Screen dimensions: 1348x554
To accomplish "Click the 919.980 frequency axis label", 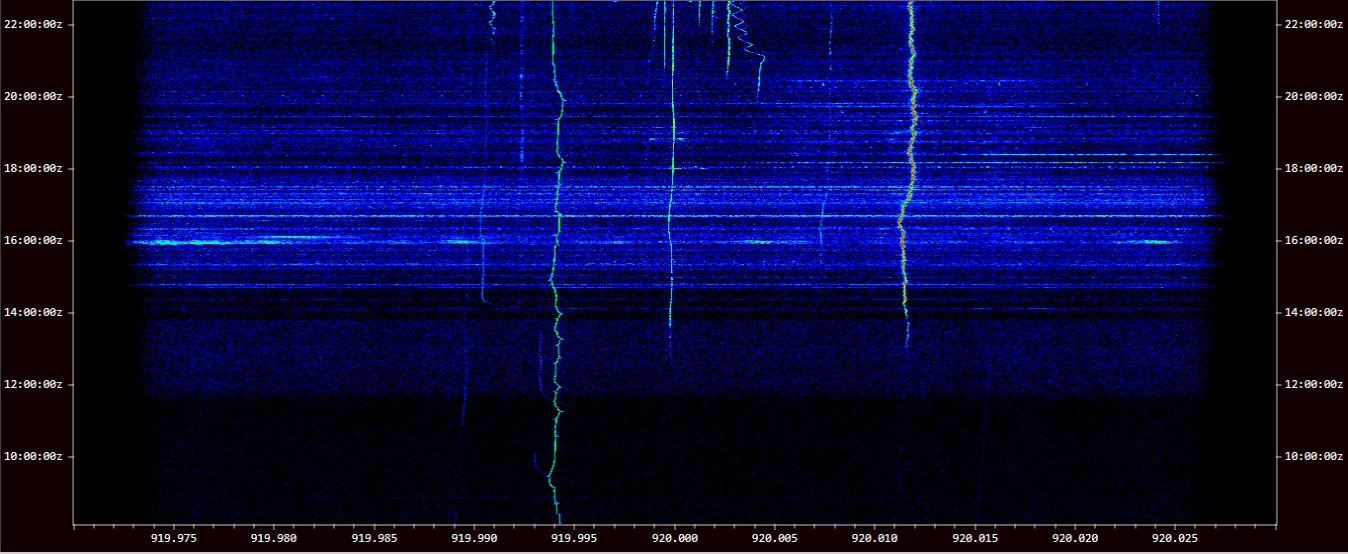I will [x=274, y=537].
